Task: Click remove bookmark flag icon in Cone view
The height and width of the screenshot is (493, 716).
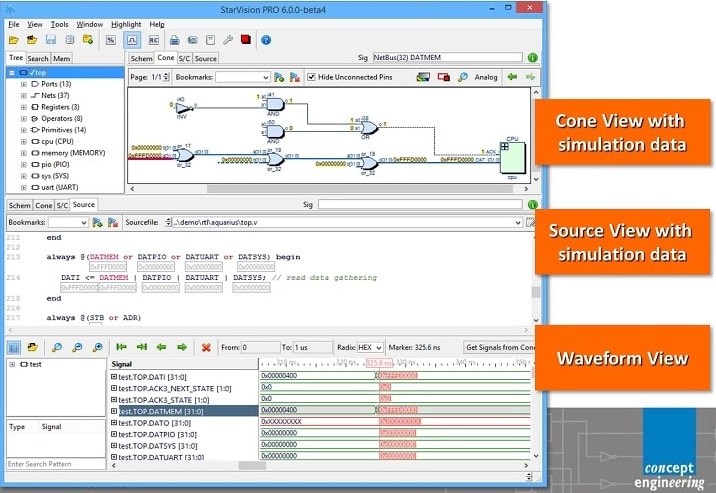Action: [295, 77]
